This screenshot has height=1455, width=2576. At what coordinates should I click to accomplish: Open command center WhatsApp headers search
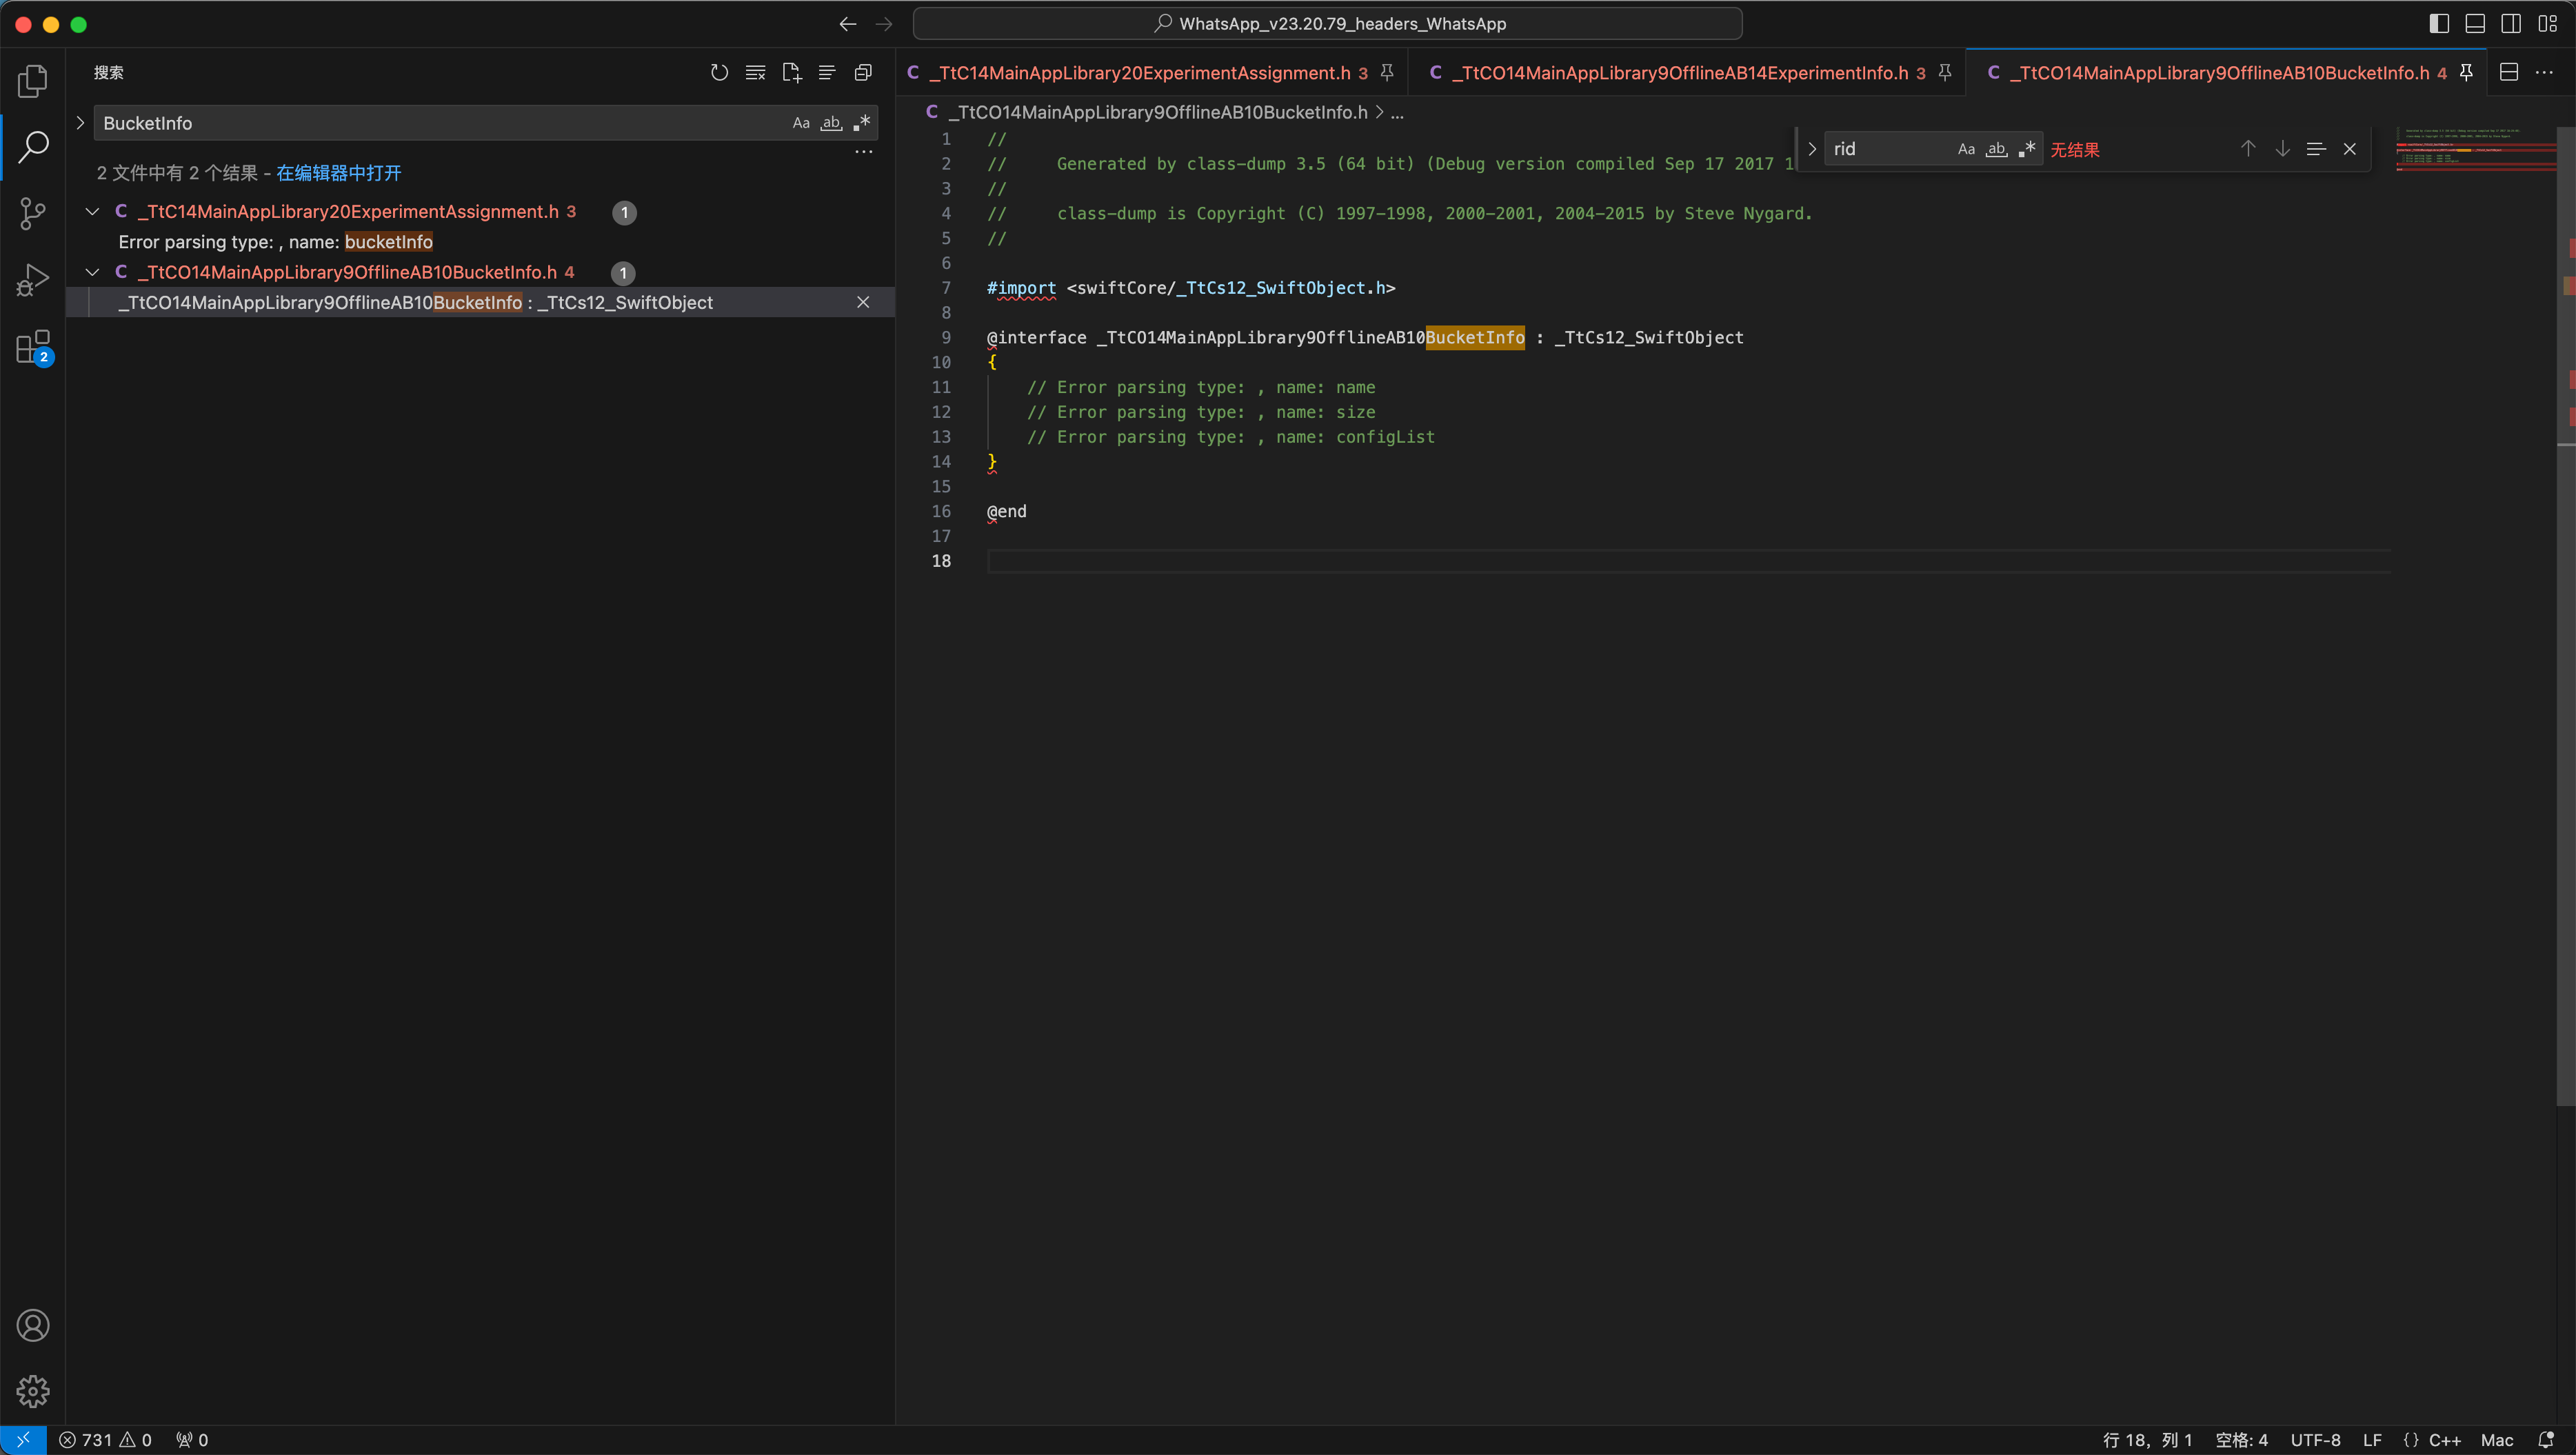[1327, 24]
